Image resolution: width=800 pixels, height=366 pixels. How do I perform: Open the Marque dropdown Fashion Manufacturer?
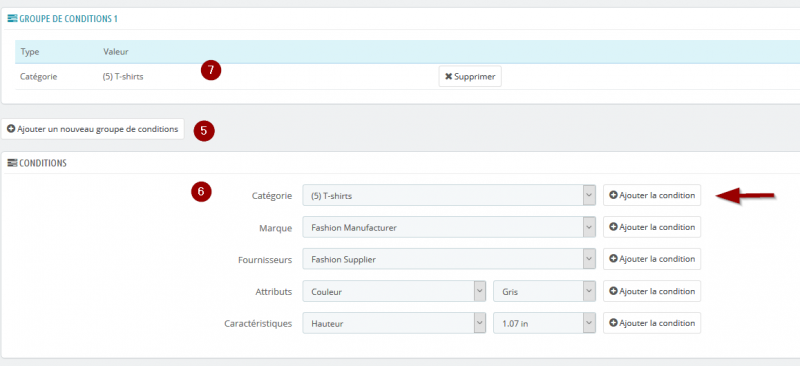coord(449,227)
